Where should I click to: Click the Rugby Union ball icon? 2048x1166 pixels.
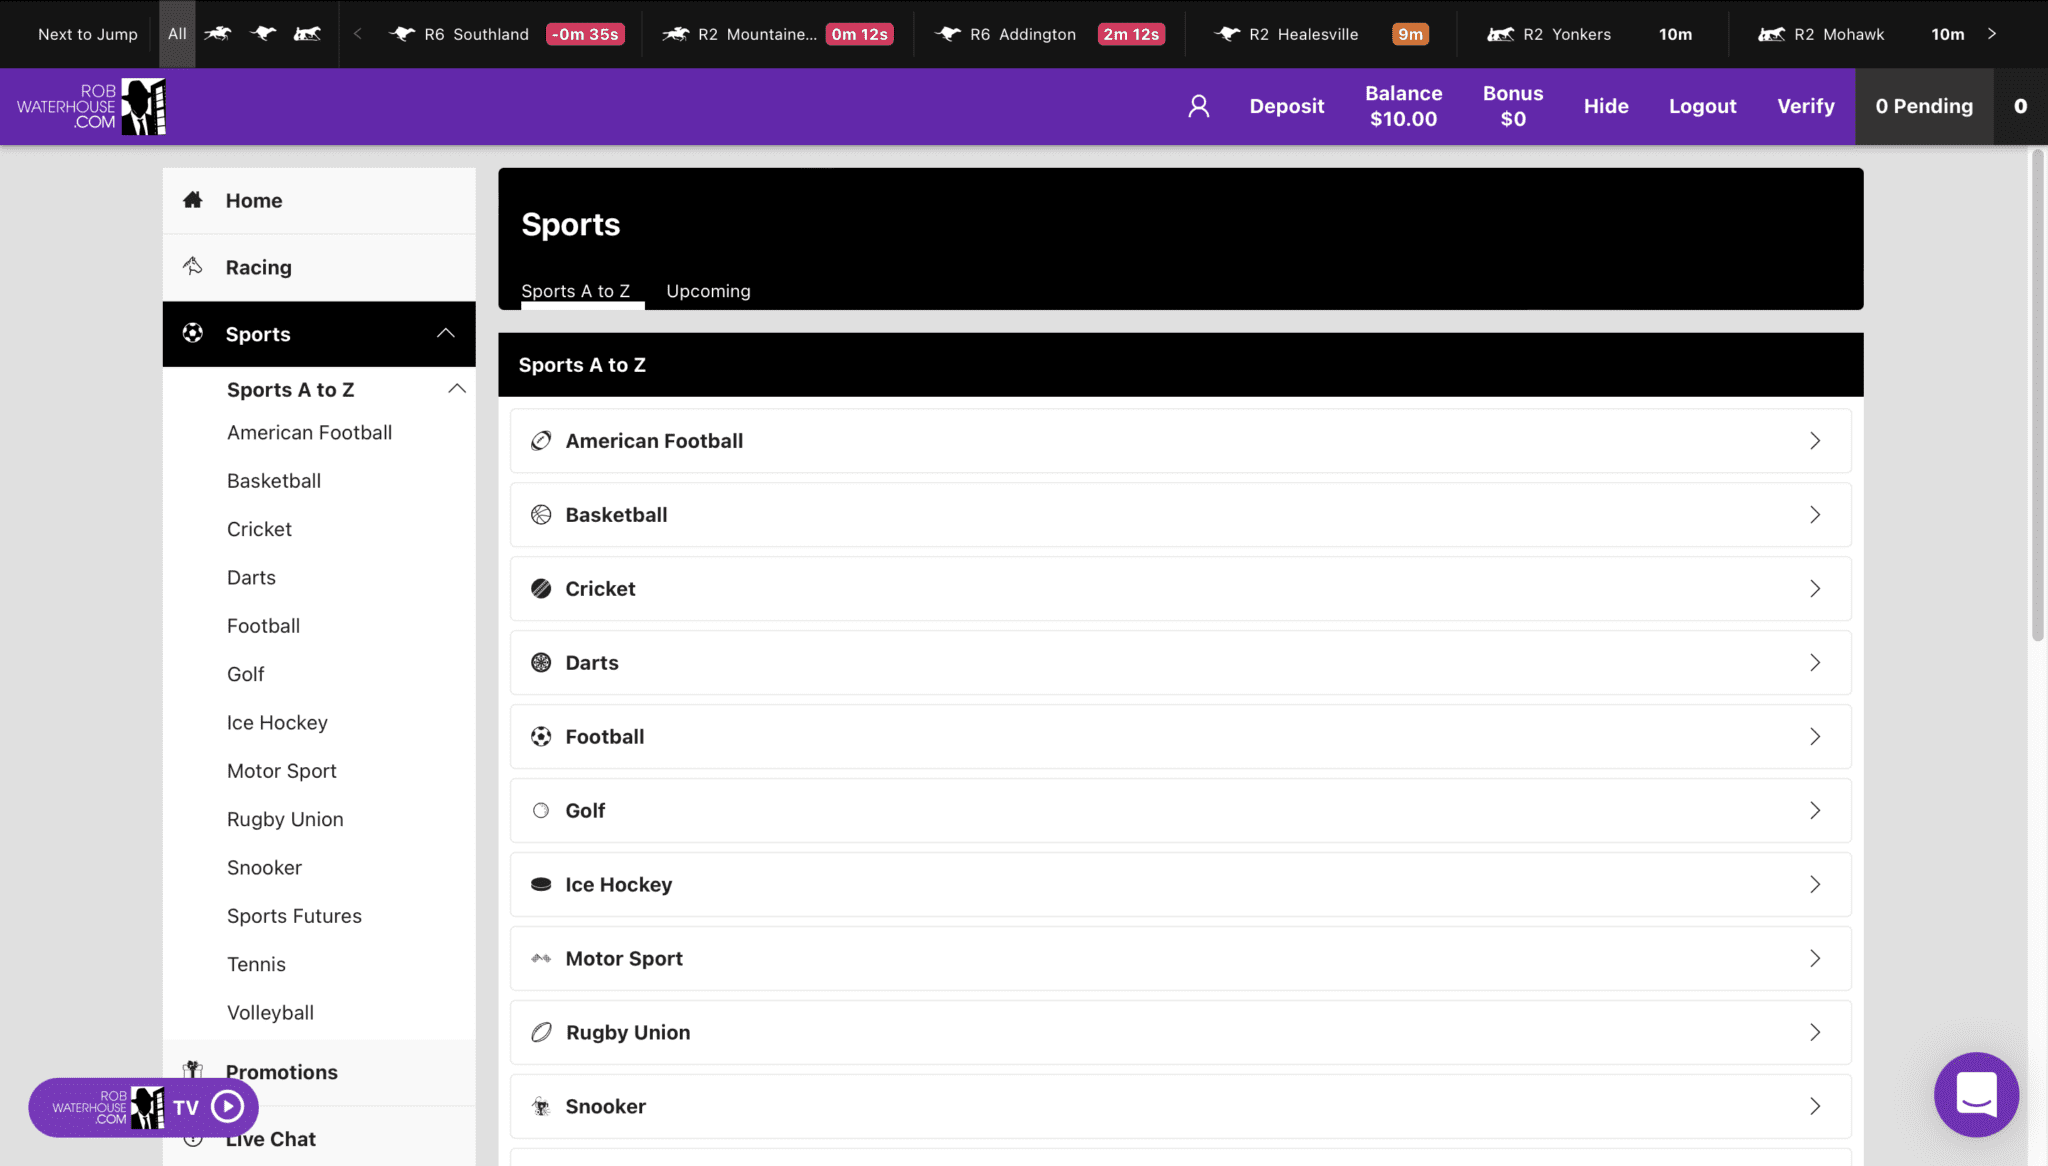(x=541, y=1033)
